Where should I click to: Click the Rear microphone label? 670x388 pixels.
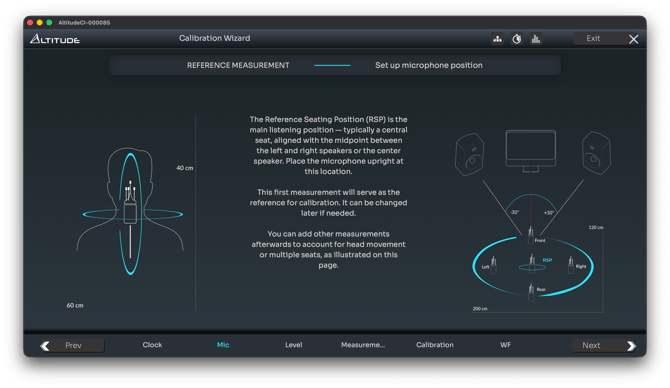(x=541, y=289)
